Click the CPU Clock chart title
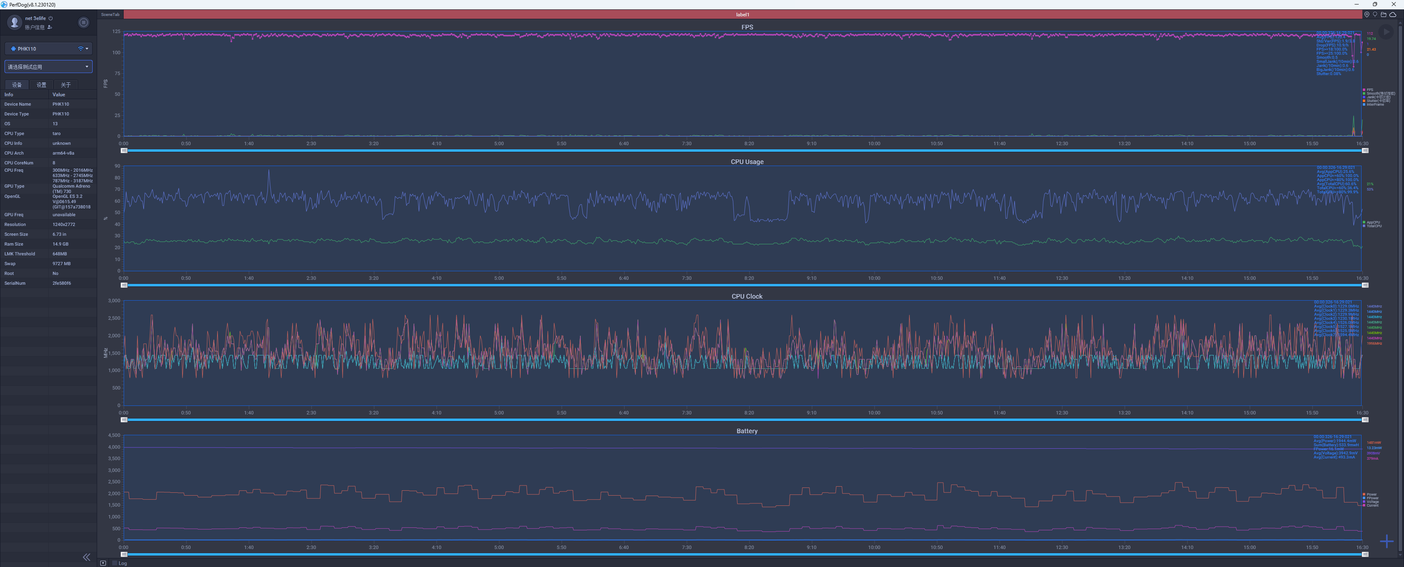 (747, 296)
